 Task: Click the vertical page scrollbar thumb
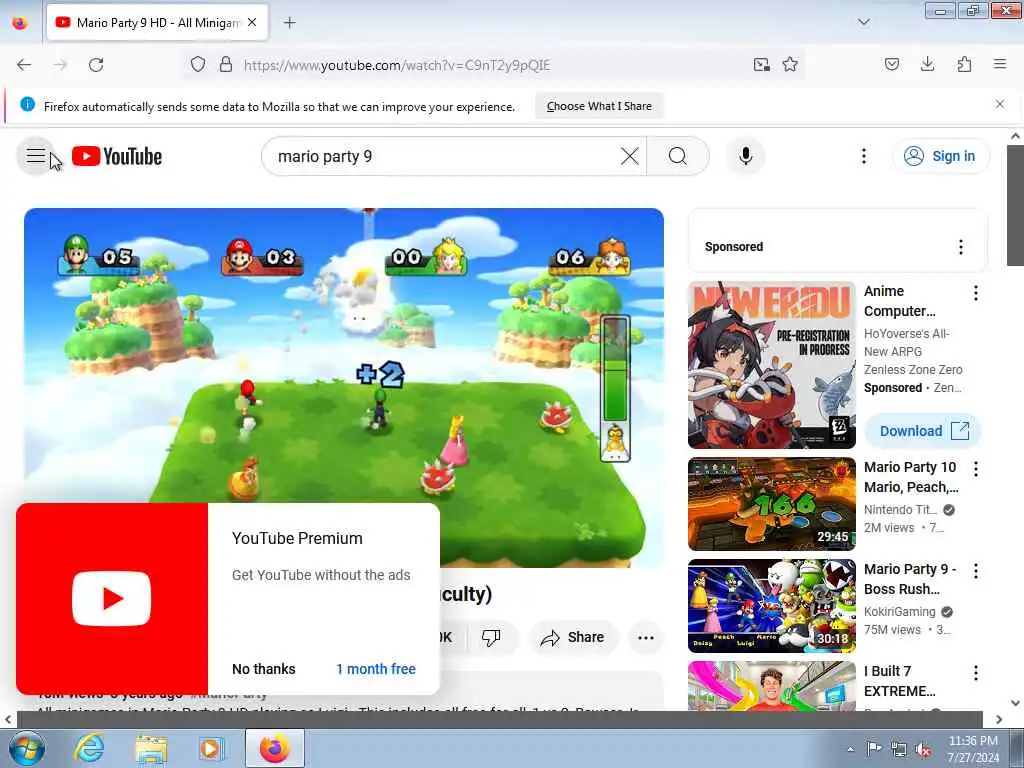1015,205
